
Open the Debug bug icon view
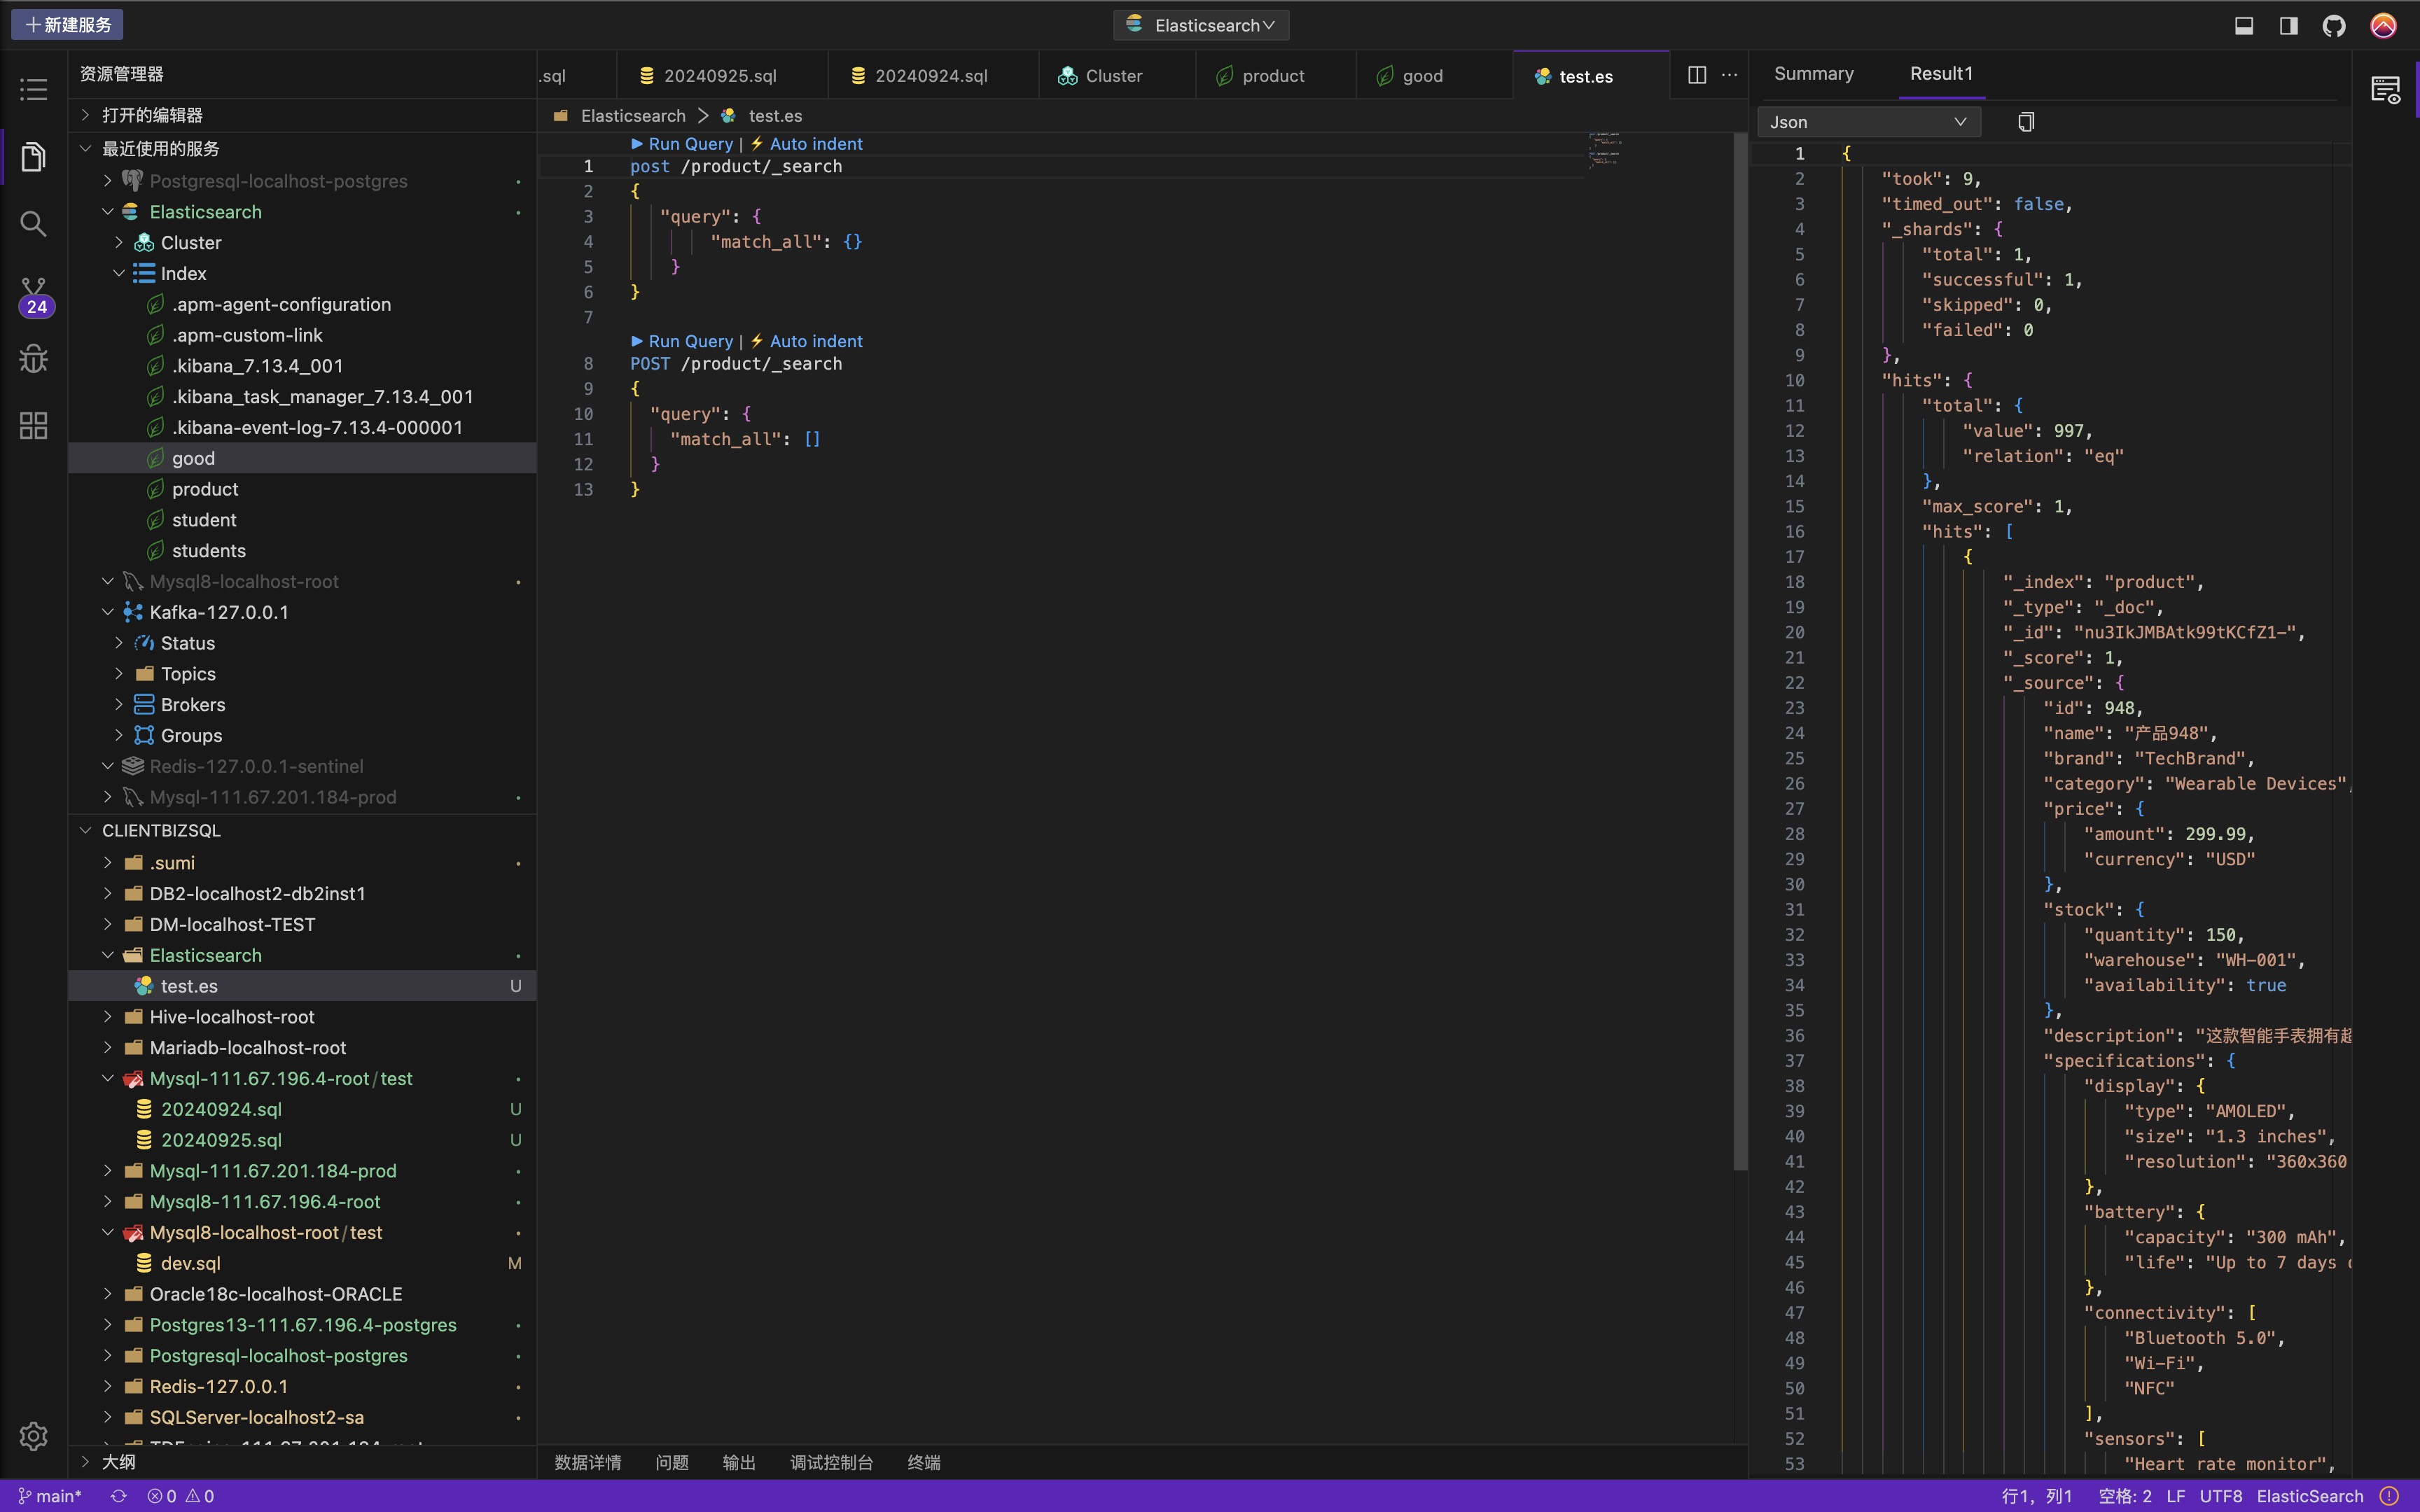pyautogui.click(x=33, y=359)
